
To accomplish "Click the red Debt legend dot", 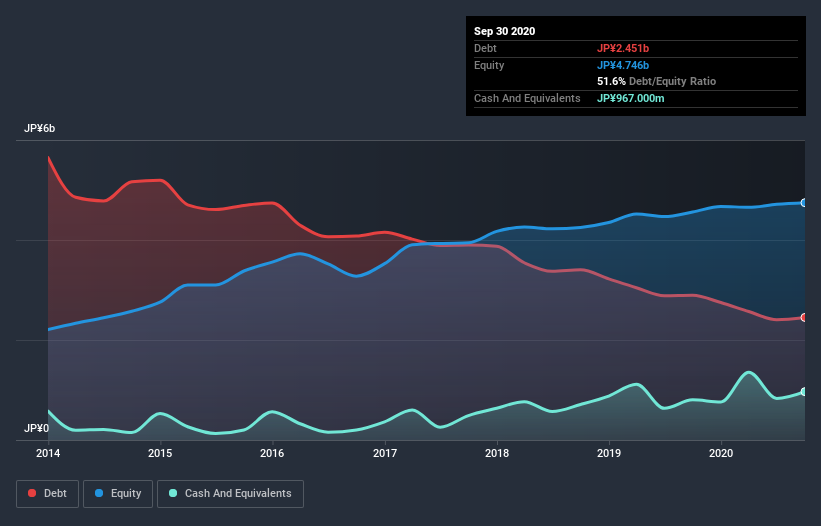I will pyautogui.click(x=32, y=493).
